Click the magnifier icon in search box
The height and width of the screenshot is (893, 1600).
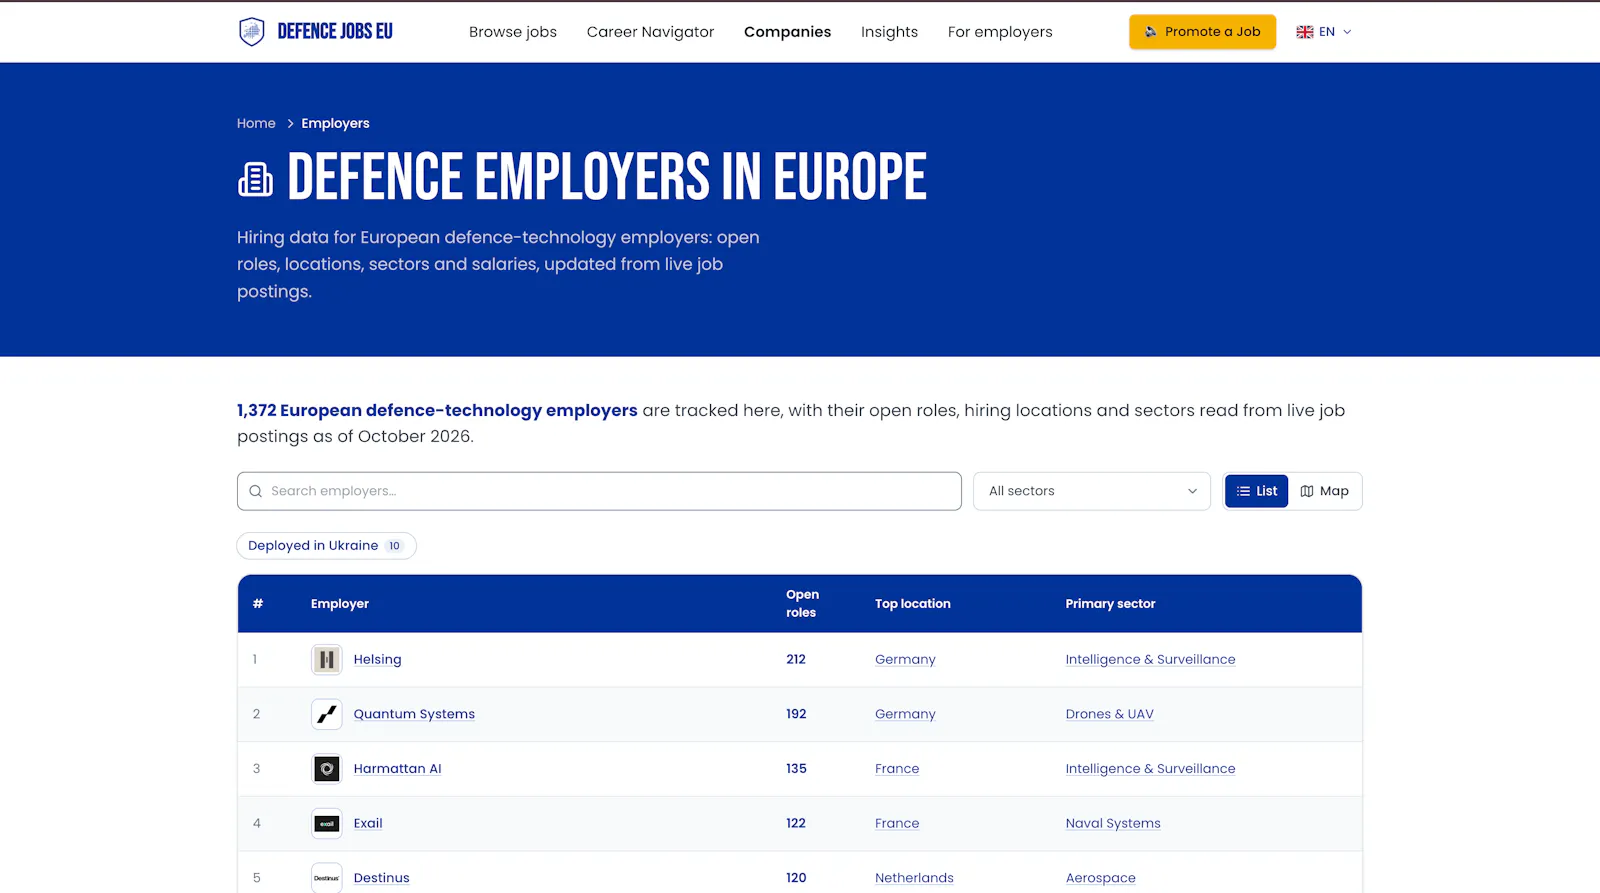(x=256, y=491)
